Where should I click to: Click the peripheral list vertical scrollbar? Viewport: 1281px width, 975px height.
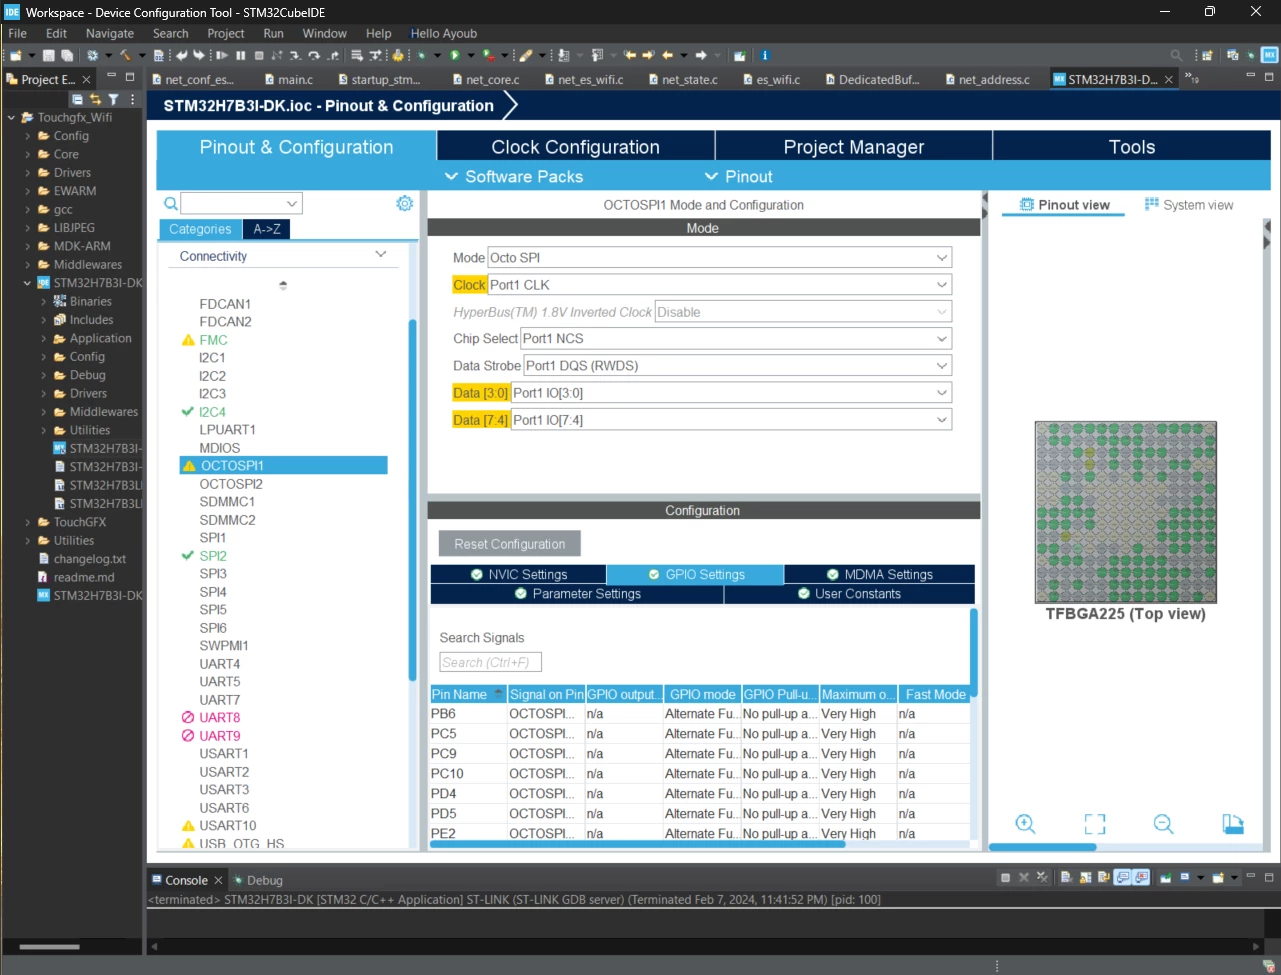[x=412, y=500]
